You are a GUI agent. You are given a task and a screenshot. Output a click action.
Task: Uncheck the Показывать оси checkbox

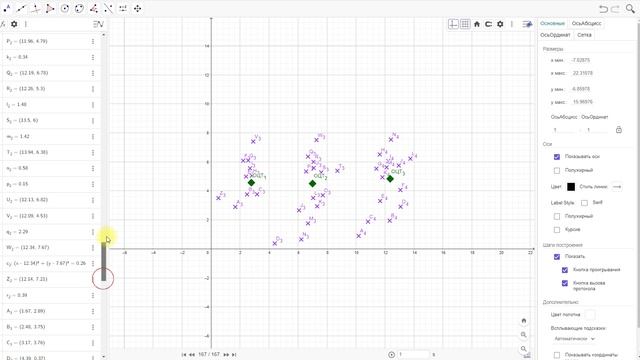[x=557, y=157]
